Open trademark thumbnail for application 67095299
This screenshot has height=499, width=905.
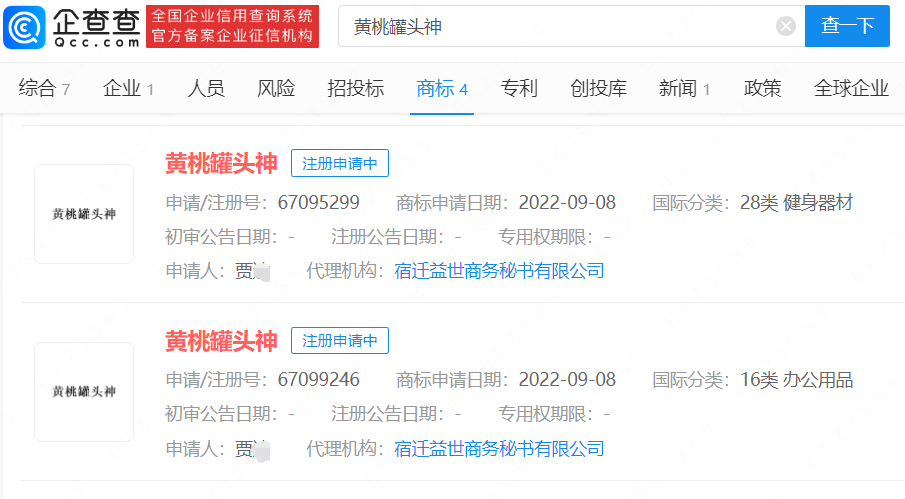click(x=84, y=214)
